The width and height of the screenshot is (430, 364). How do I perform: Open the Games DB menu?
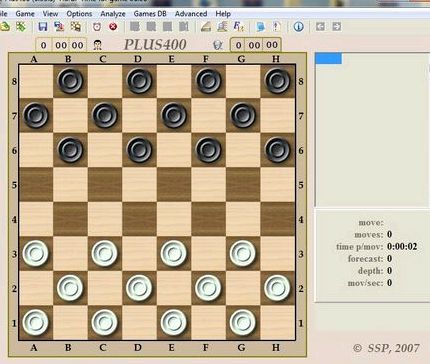point(150,14)
